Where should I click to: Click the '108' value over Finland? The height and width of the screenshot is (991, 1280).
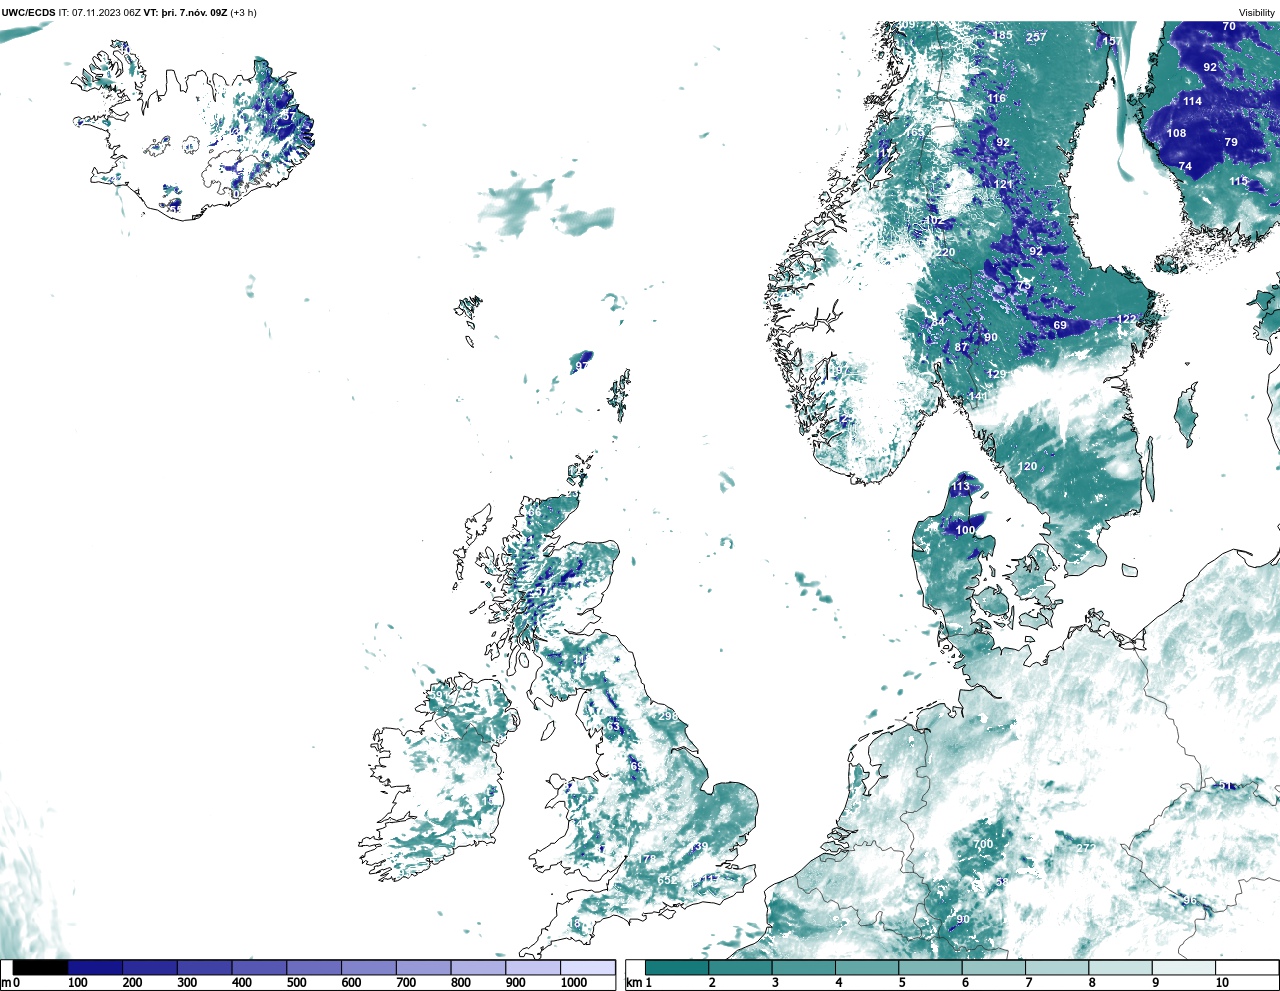pos(1176,133)
